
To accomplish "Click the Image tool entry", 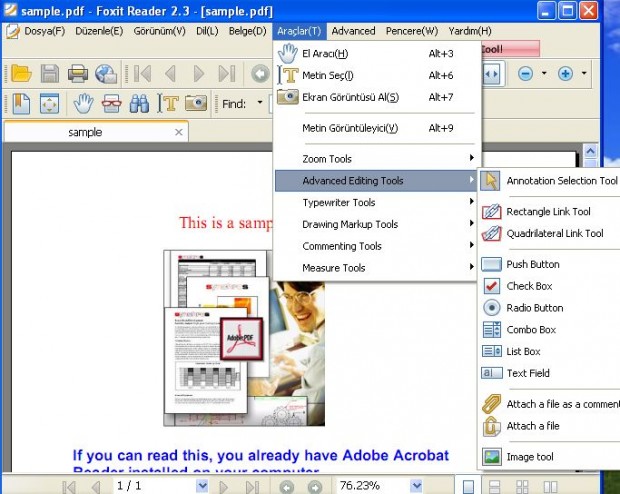I will click(x=531, y=457).
